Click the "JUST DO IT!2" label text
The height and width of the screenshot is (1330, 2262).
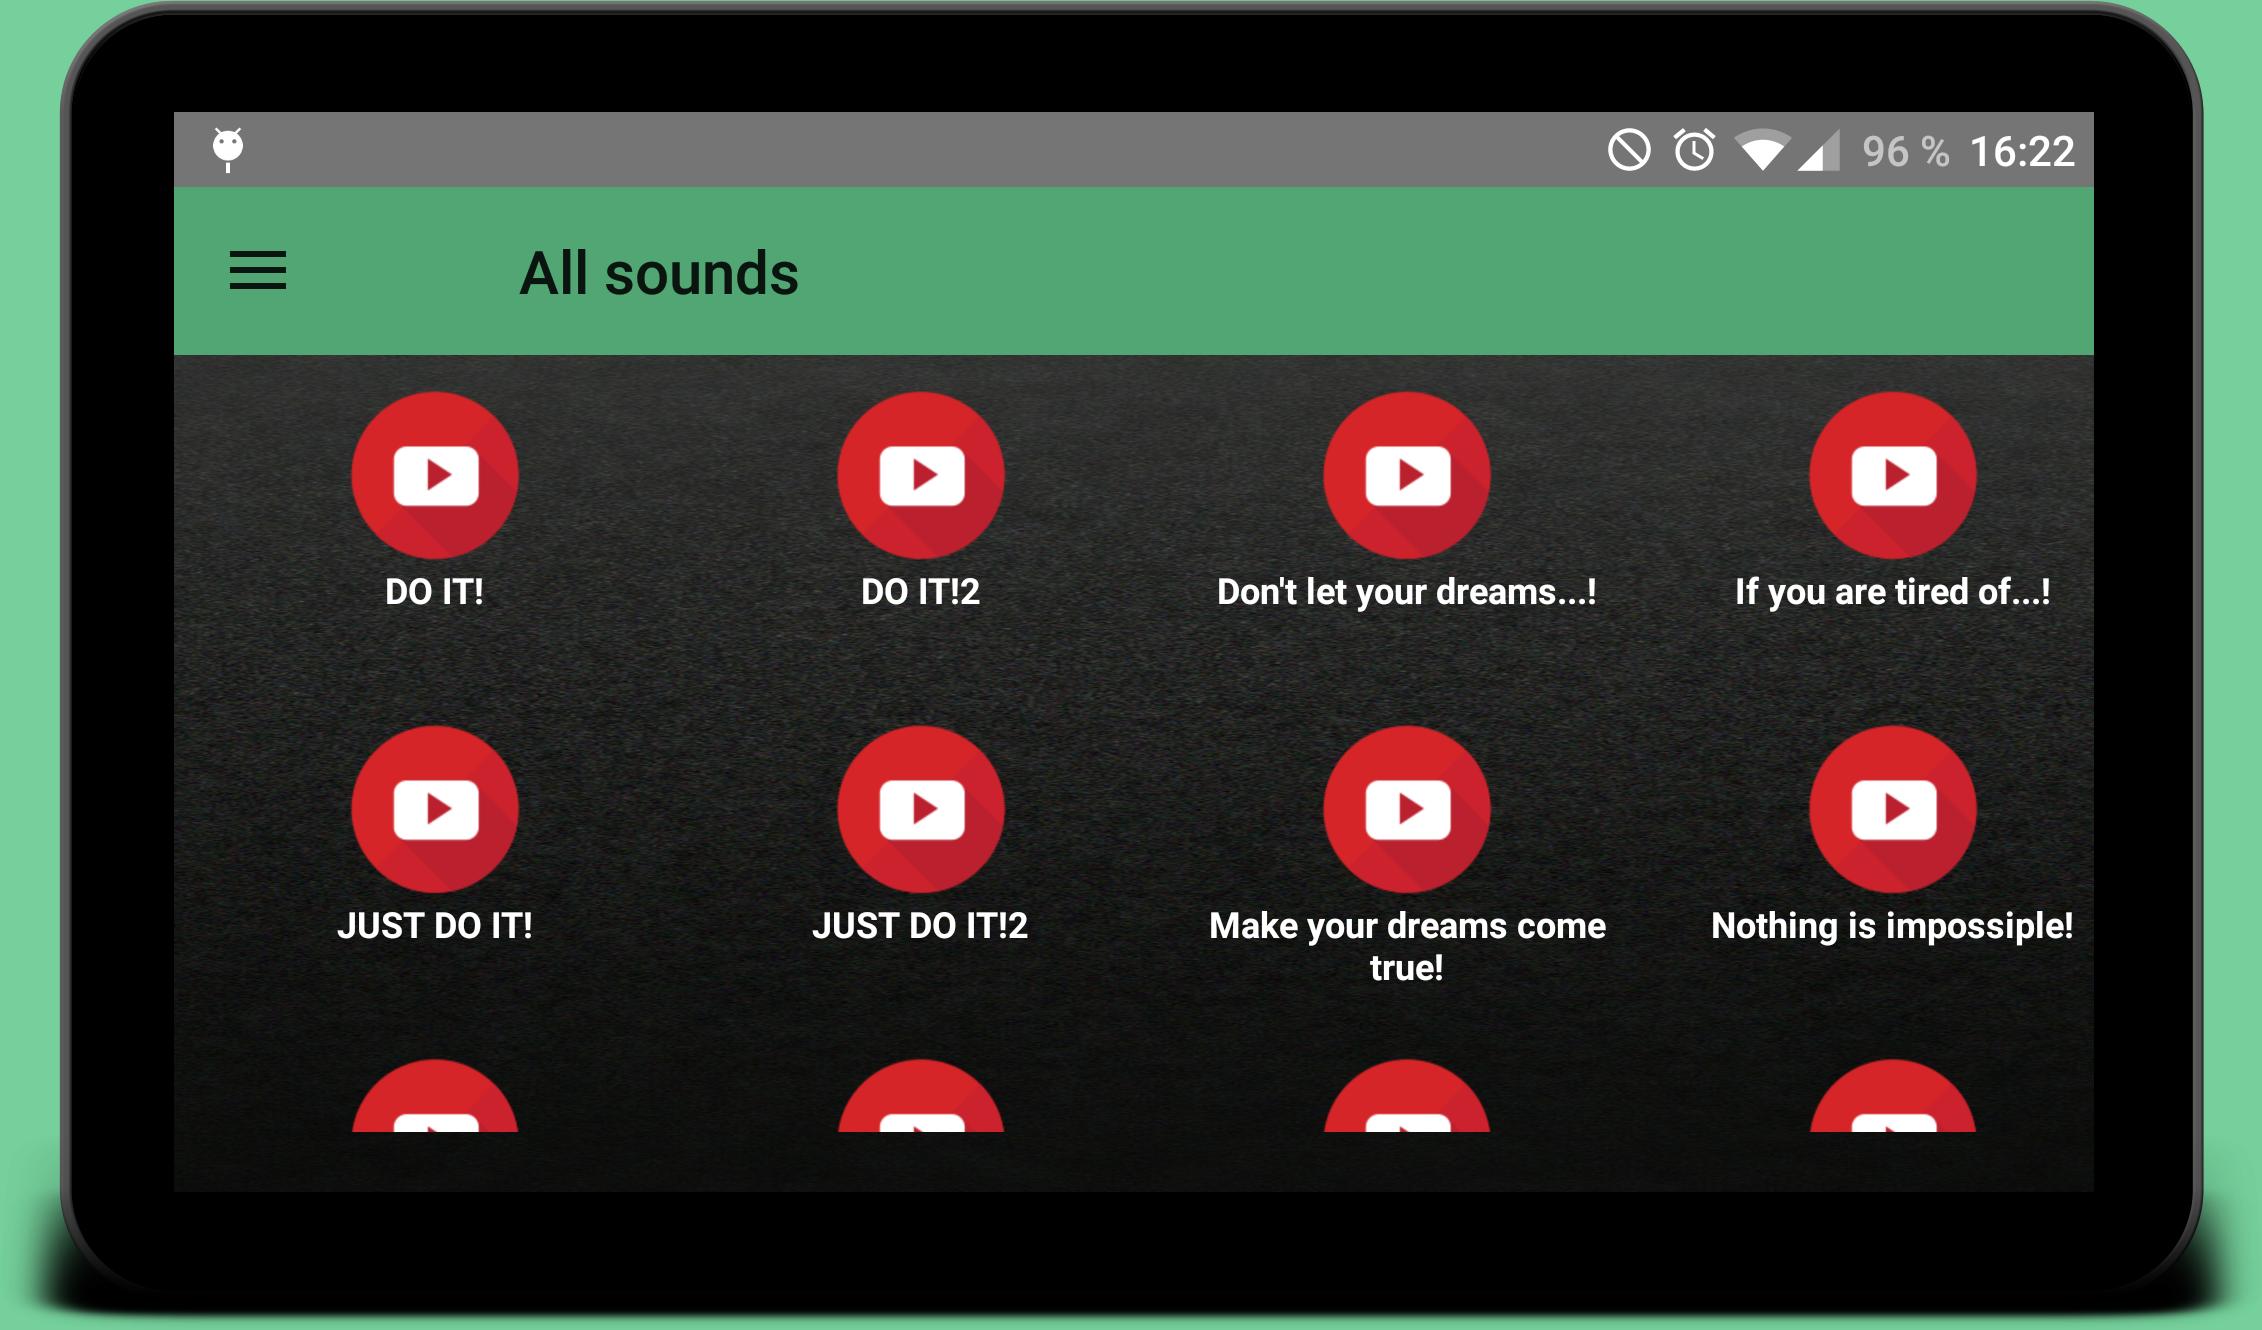coord(921,926)
